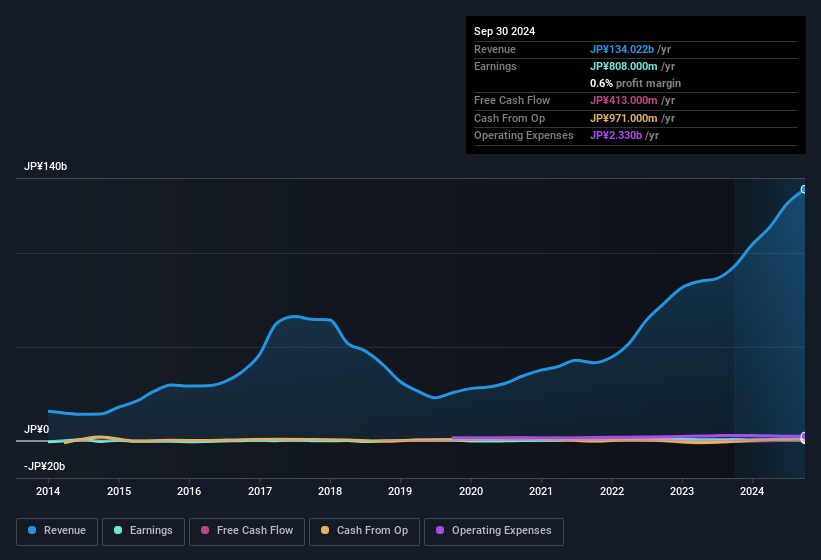Select the 2022 x-axis label
Image resolution: width=821 pixels, height=560 pixels.
point(612,491)
